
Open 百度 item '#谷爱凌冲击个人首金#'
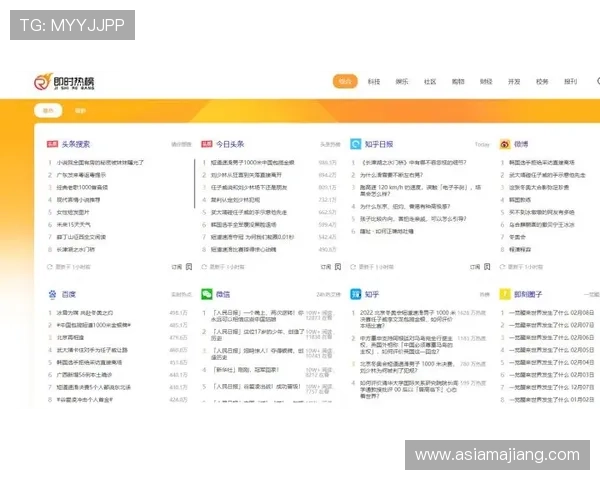coord(85,399)
